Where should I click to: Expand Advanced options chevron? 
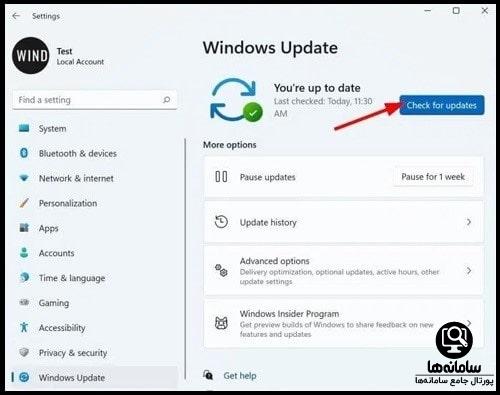coord(469,270)
